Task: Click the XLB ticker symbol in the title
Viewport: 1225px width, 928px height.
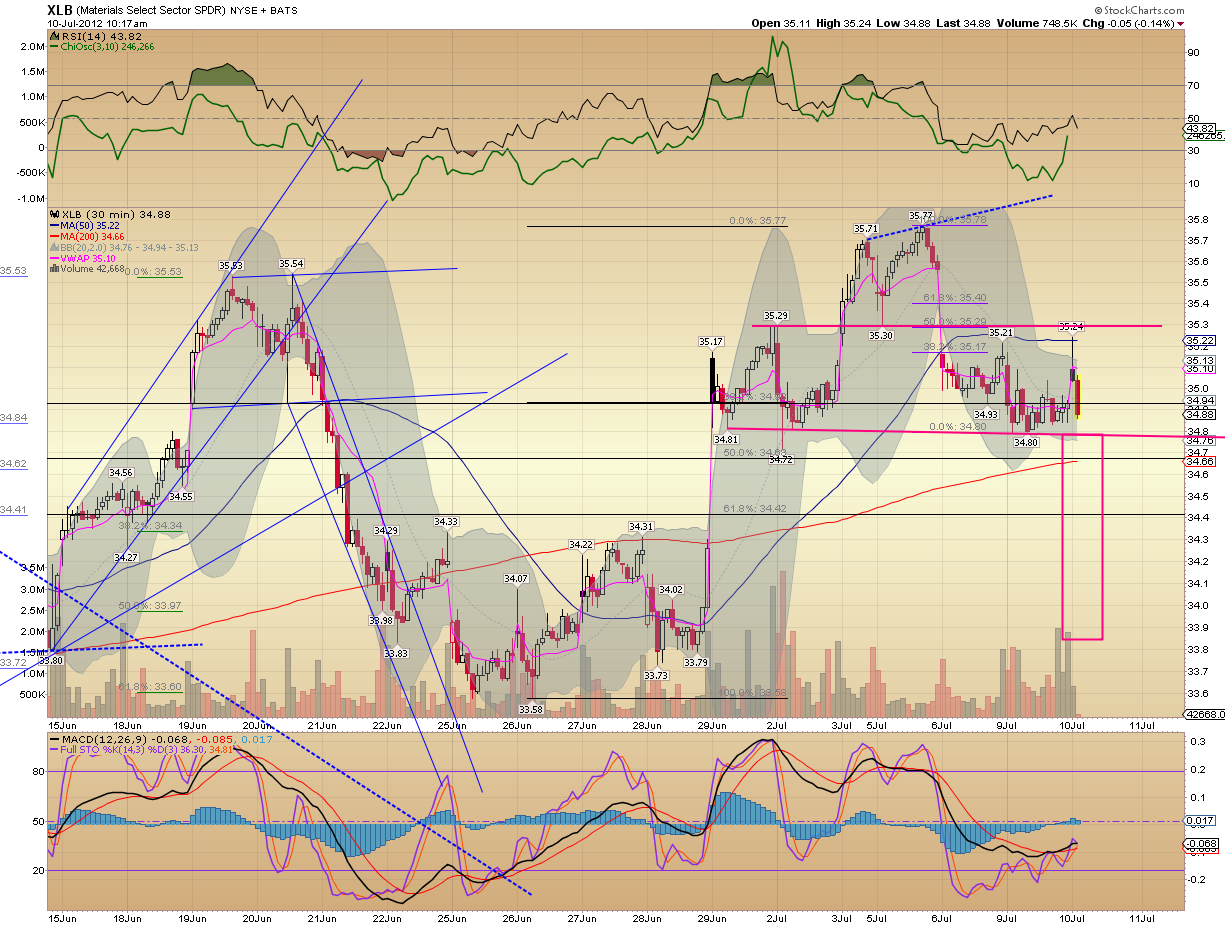Action: (61, 9)
